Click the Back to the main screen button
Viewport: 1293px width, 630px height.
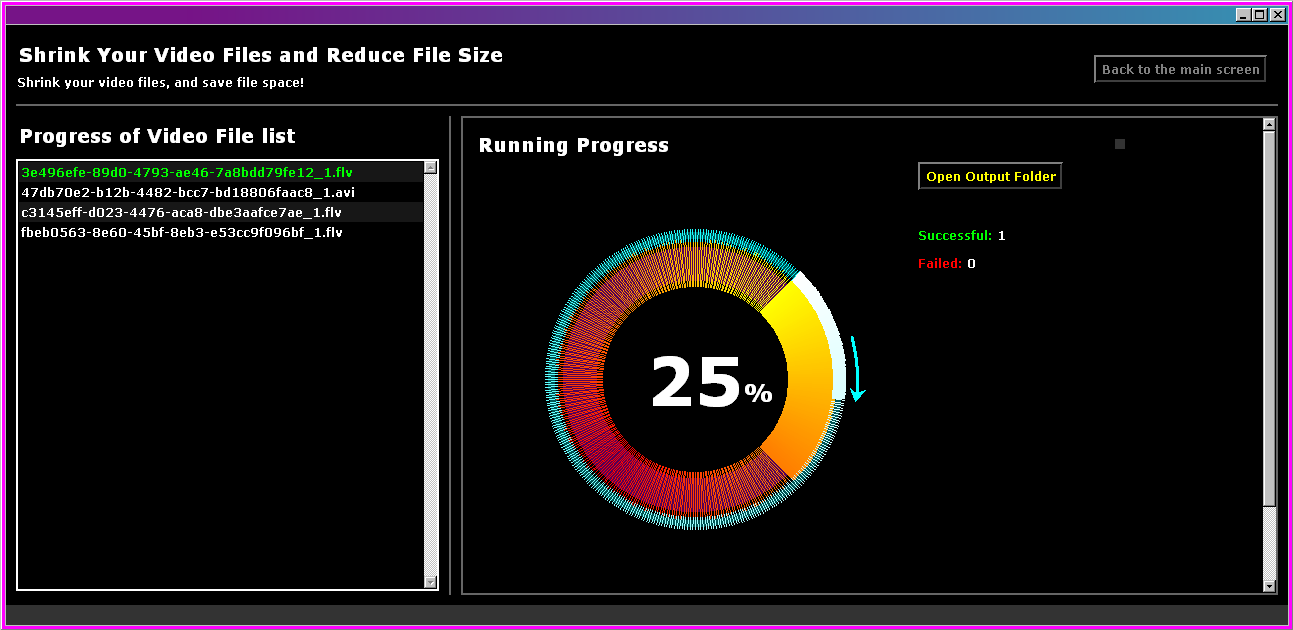1180,69
